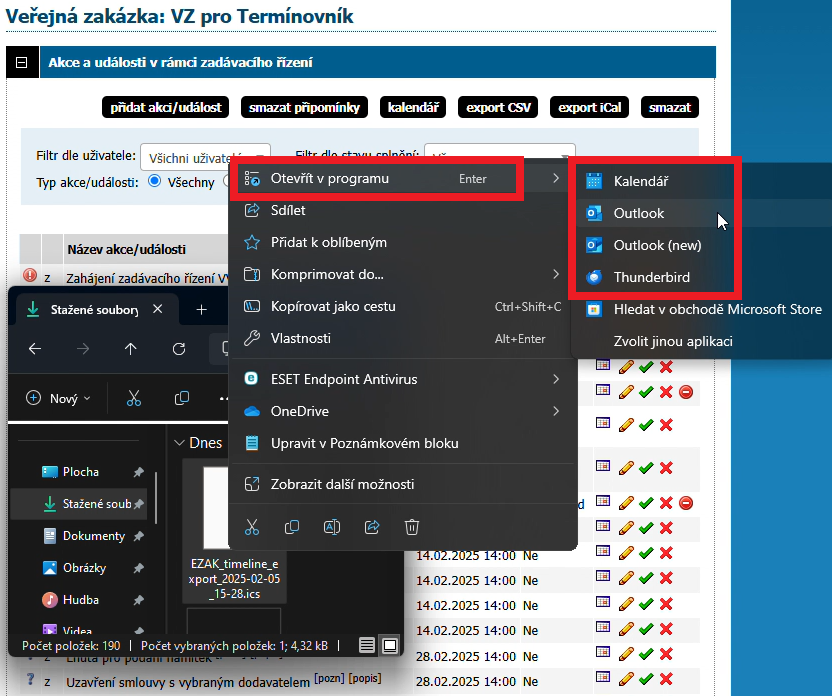Collapse the Dnes group in file list
Screen dimensions: 832x696
click(x=180, y=442)
